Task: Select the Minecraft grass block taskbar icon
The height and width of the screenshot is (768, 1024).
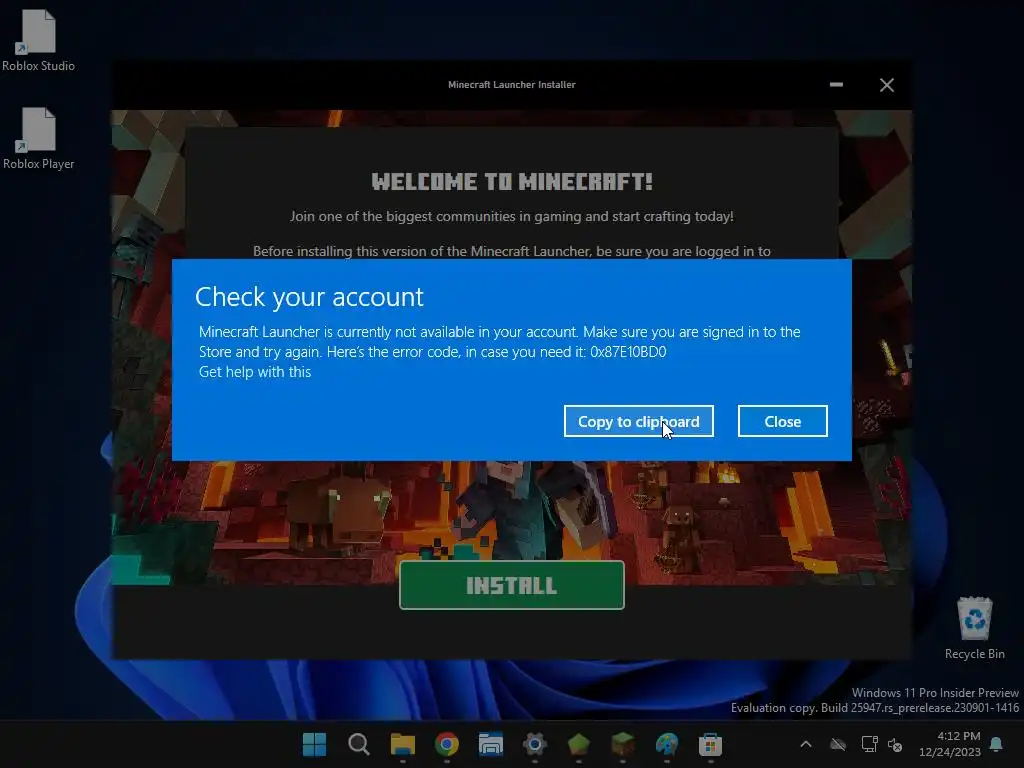Action: pyautogui.click(x=622, y=744)
